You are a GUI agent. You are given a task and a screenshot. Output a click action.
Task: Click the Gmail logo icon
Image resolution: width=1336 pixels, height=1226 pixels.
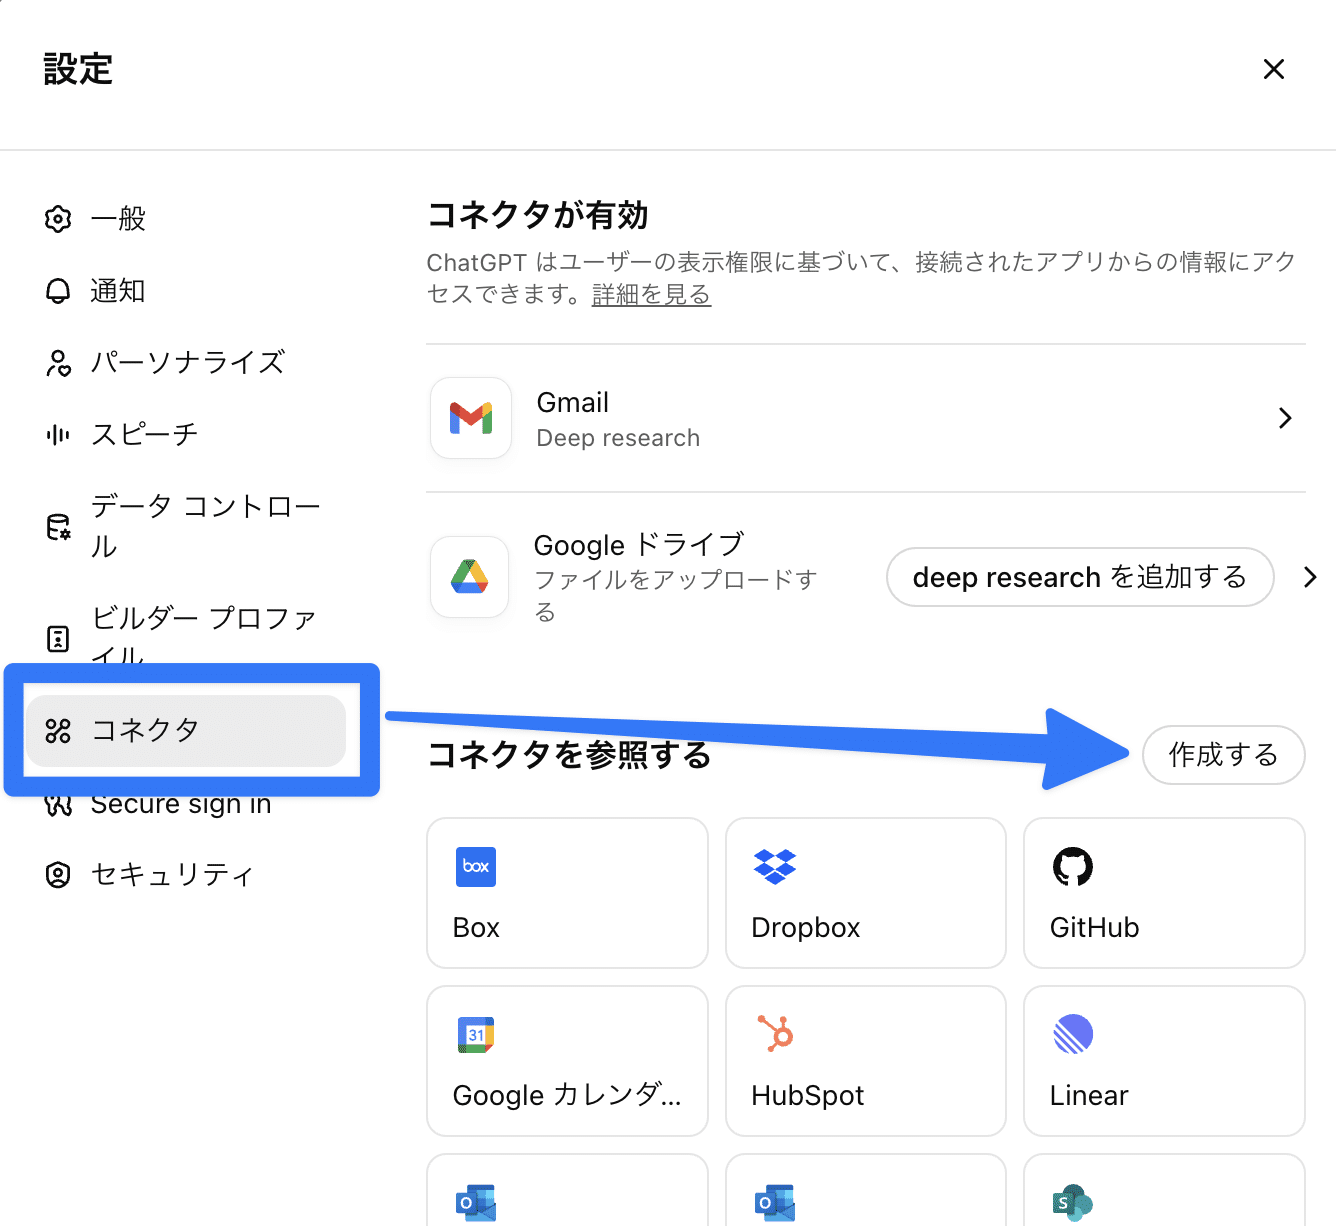point(471,418)
